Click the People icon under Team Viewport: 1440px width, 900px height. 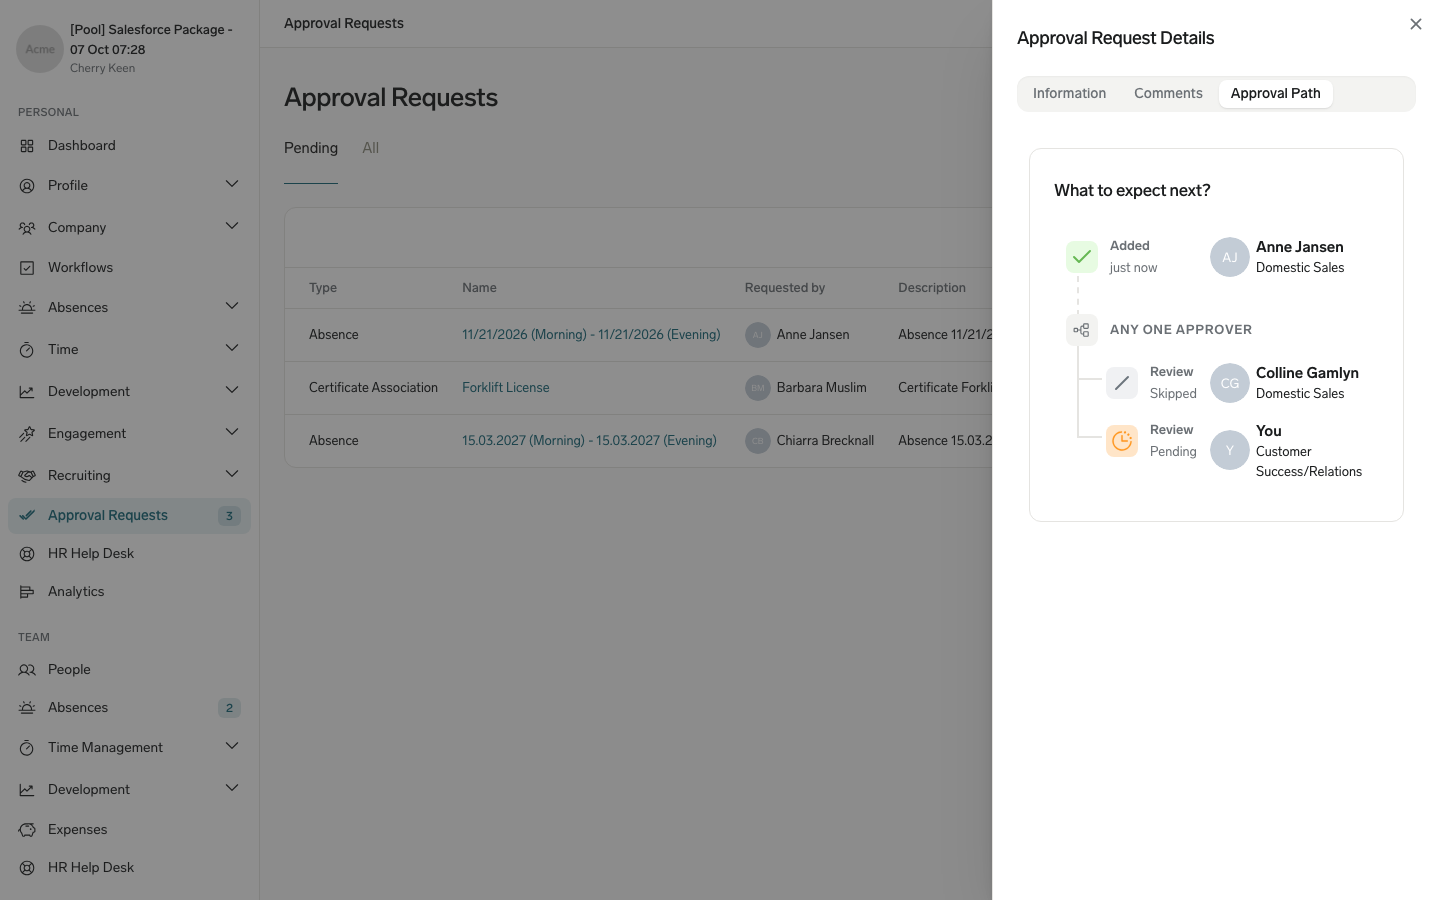27,670
